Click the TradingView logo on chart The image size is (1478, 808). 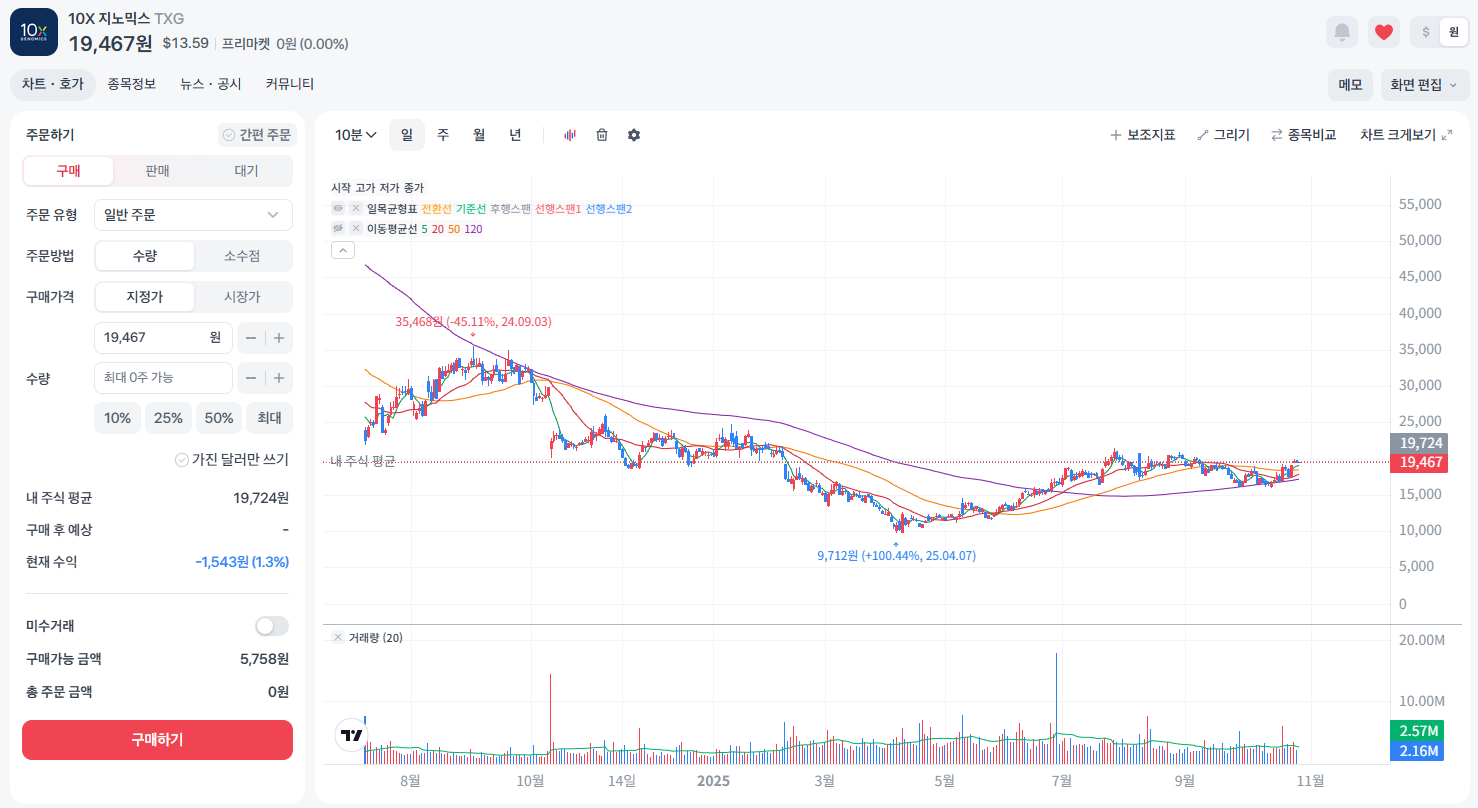(352, 735)
